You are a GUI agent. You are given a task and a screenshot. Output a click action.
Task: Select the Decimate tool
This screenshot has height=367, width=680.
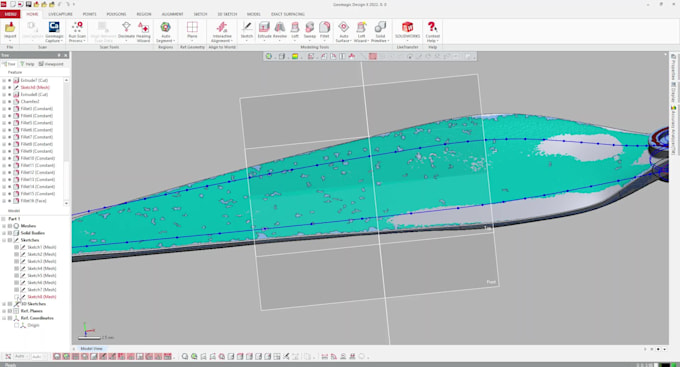click(x=126, y=32)
